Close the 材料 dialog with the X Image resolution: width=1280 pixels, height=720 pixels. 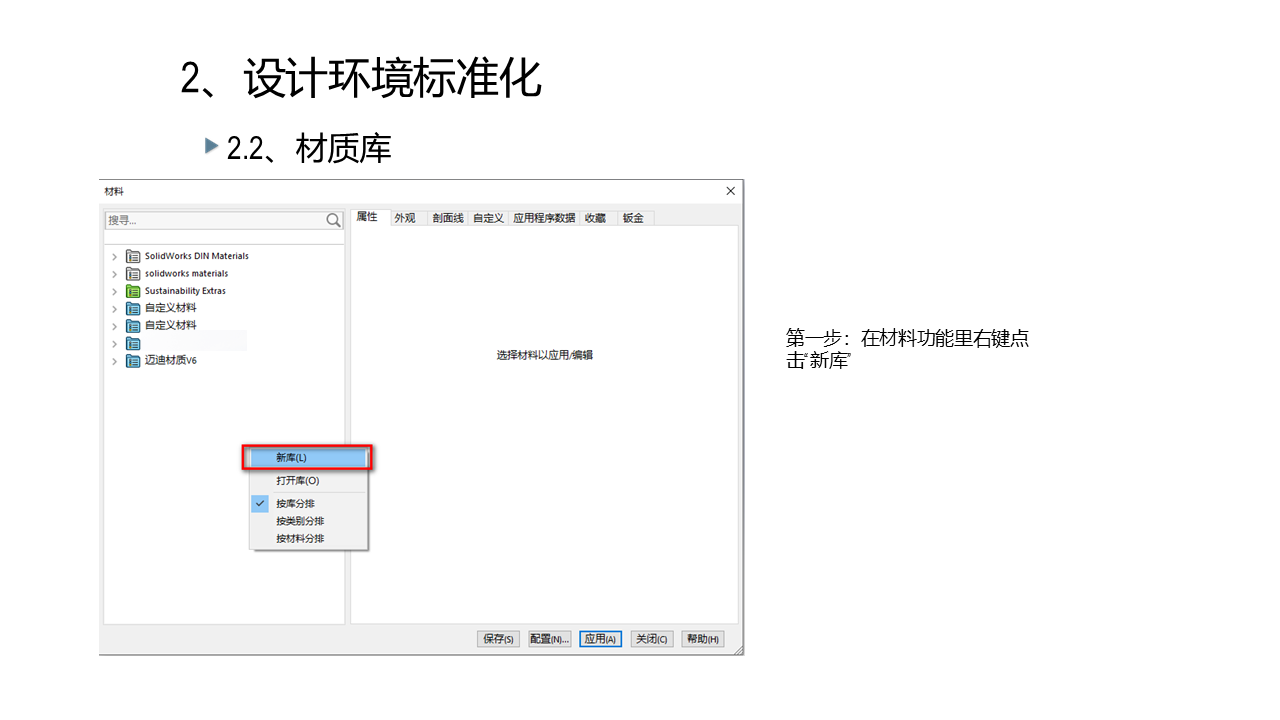pyautogui.click(x=731, y=191)
